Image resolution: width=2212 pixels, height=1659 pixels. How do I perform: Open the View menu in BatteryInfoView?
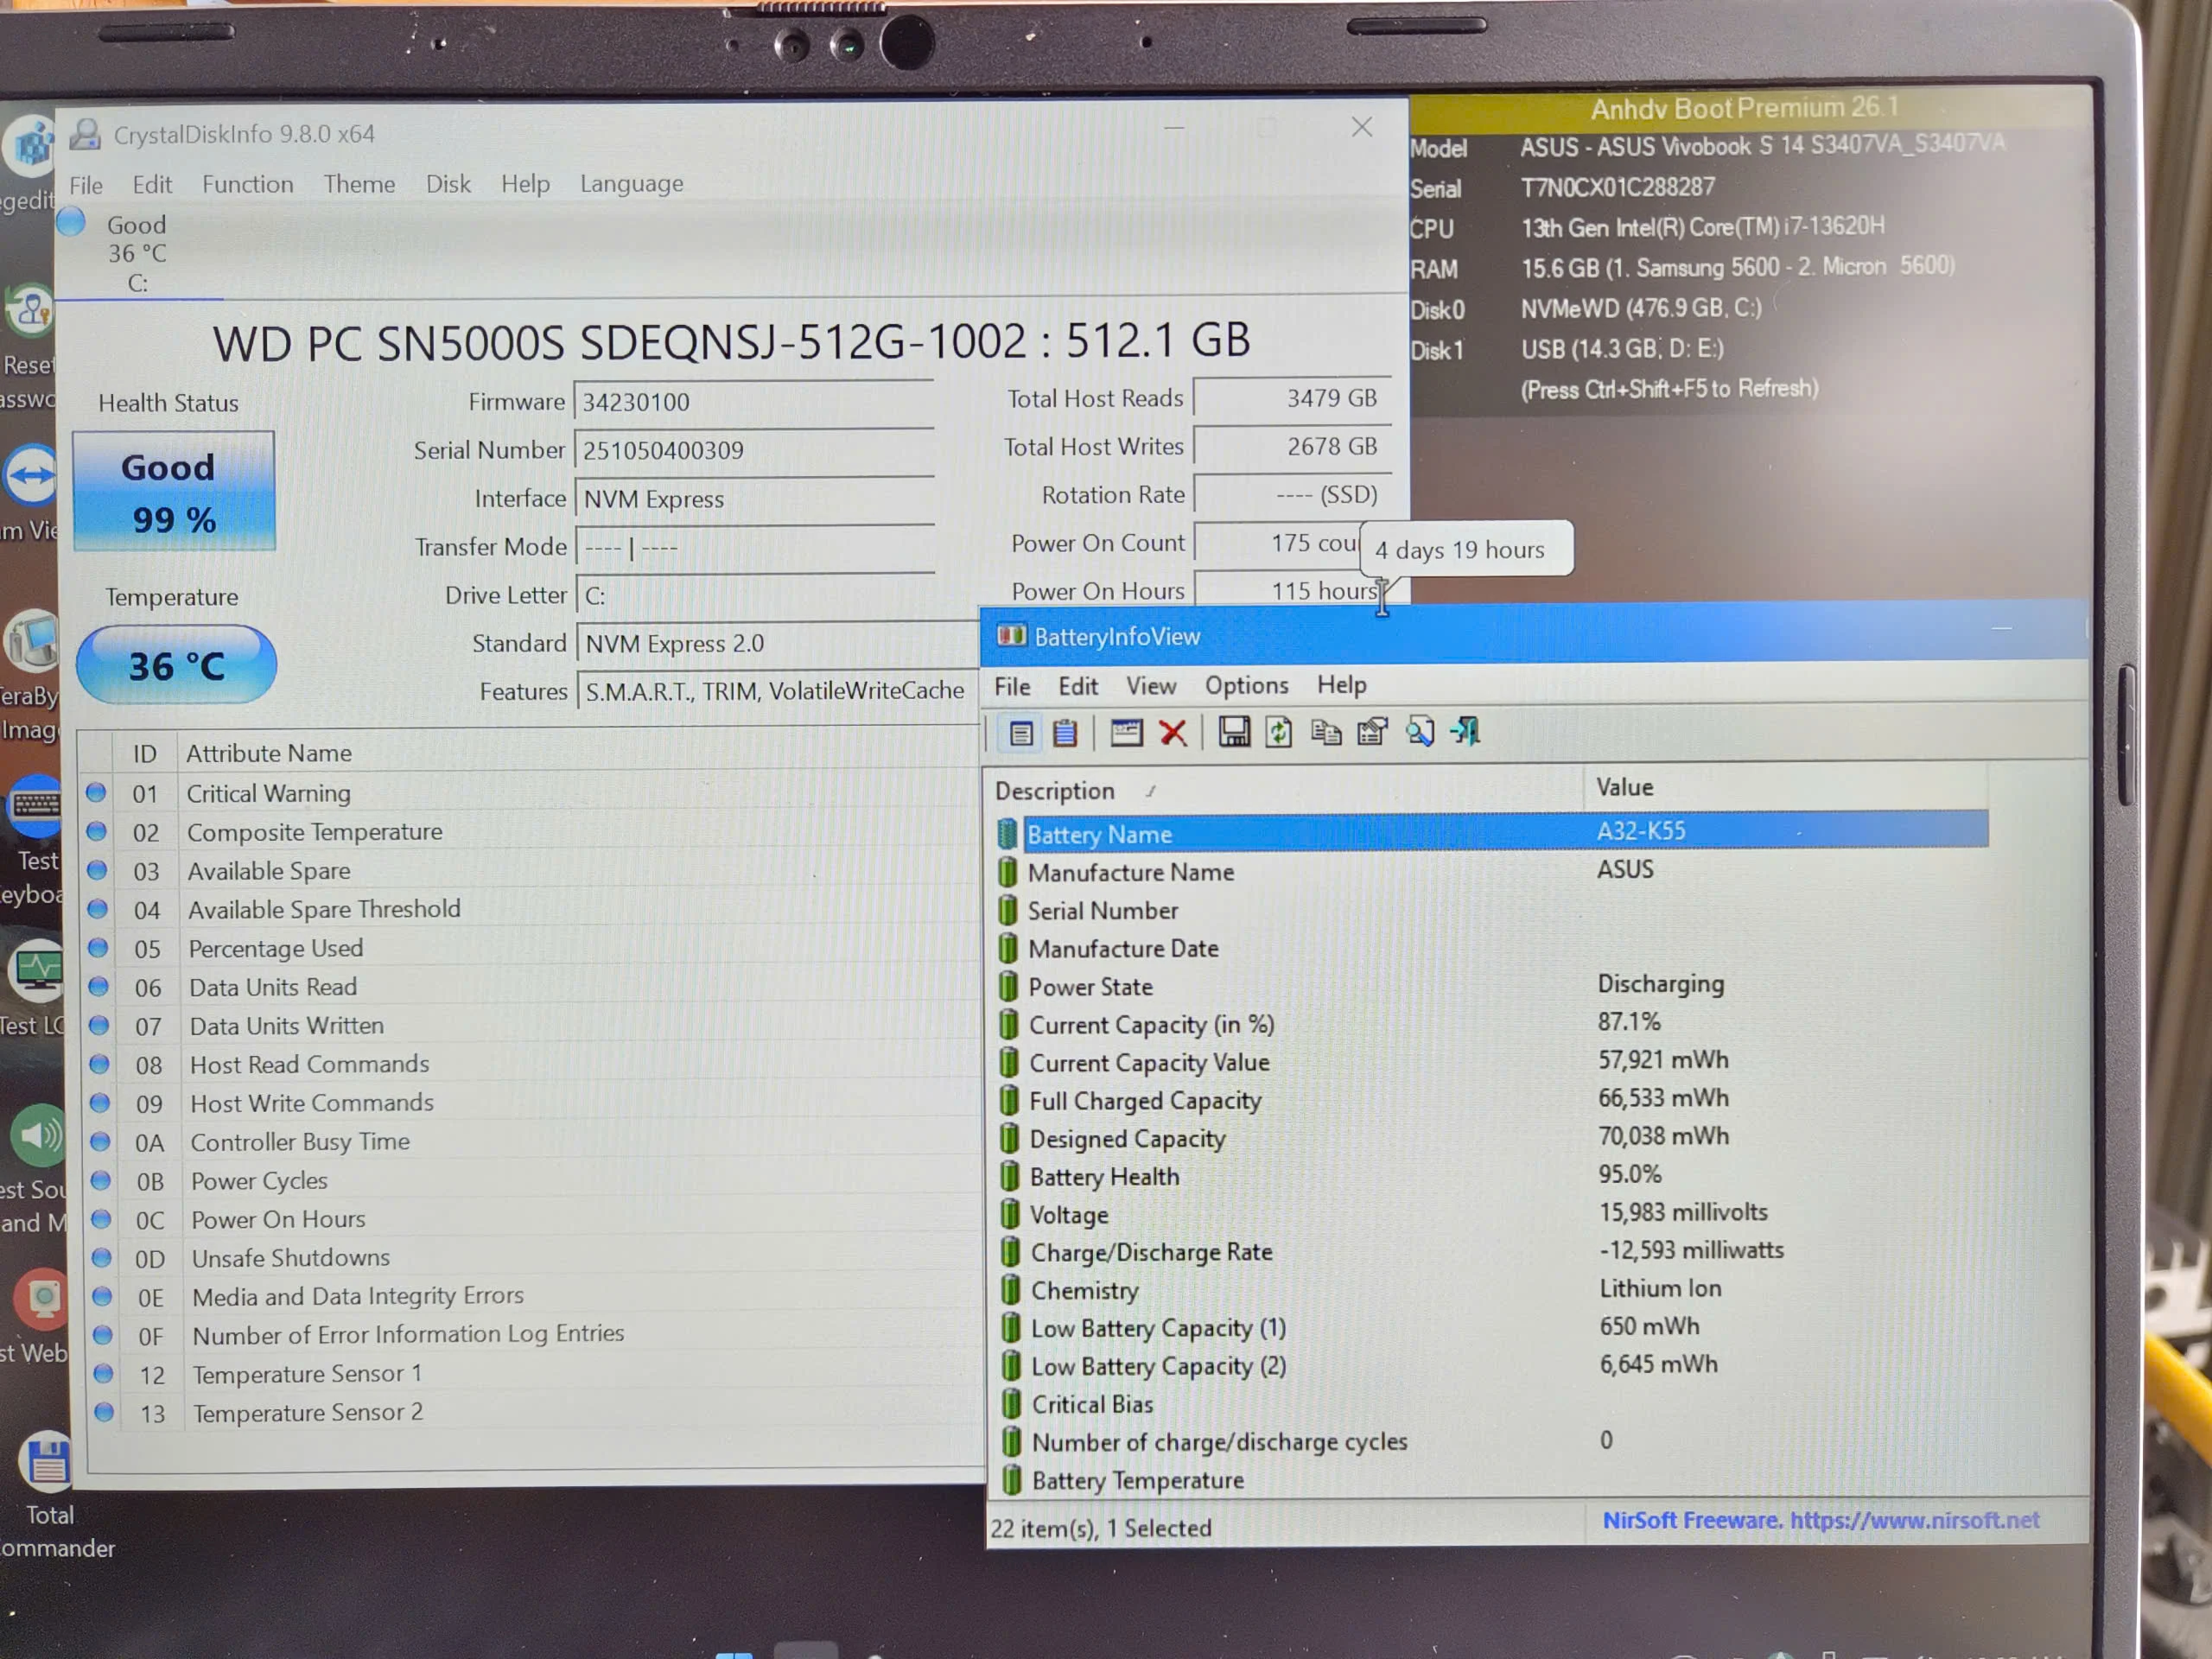coord(1151,686)
